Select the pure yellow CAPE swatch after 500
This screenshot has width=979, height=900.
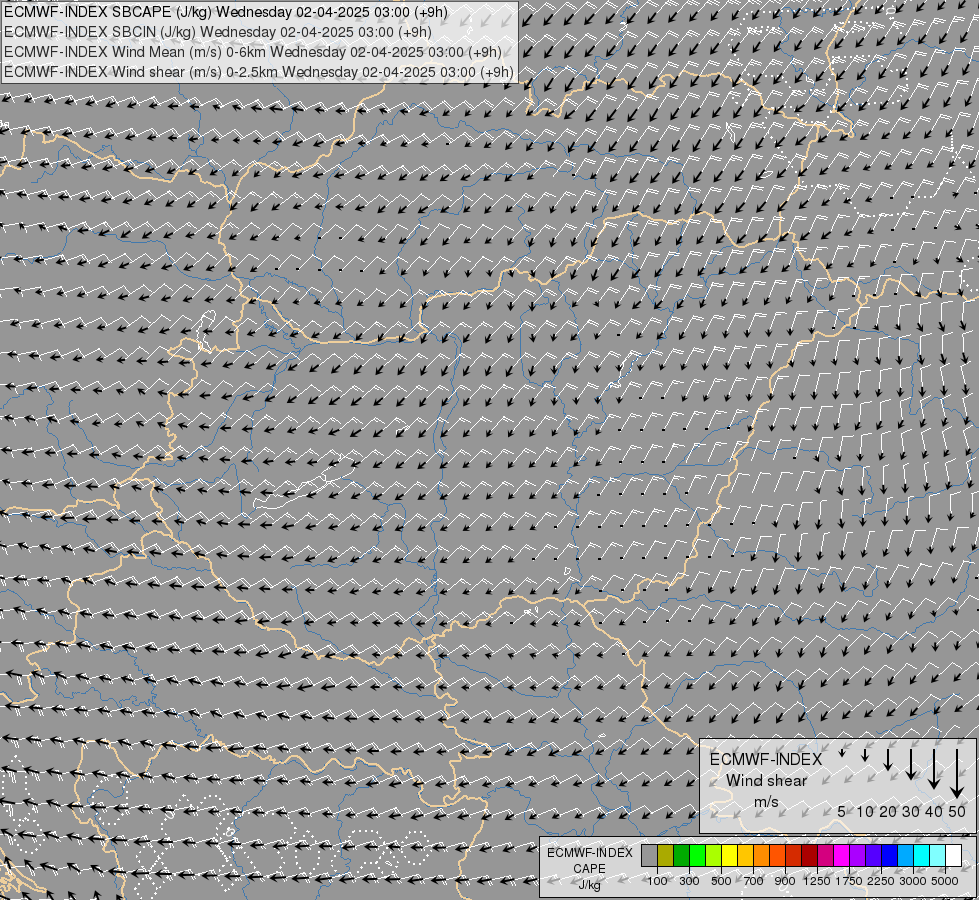point(729,855)
